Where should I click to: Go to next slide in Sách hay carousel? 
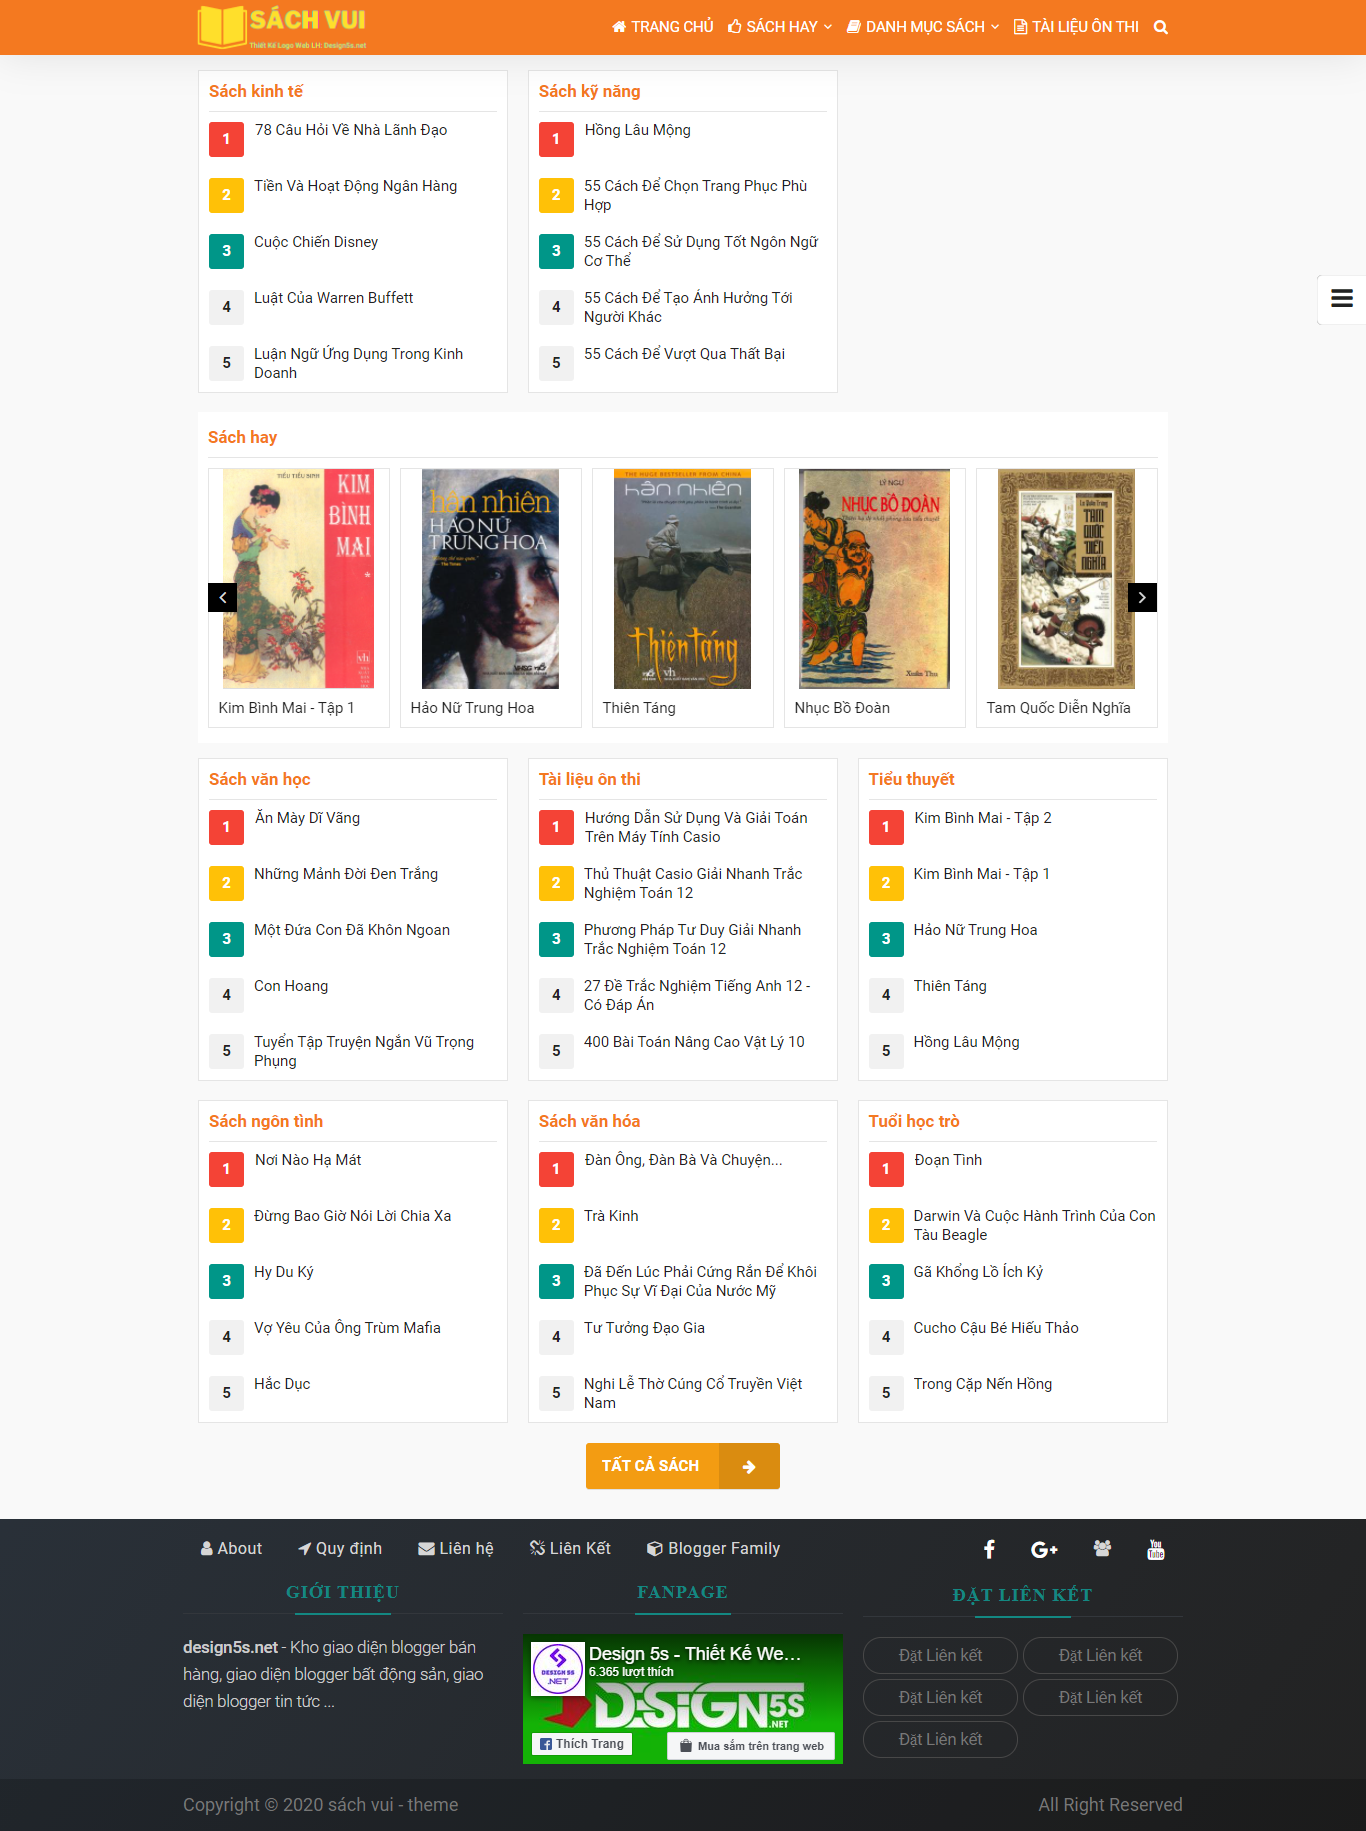(1142, 597)
